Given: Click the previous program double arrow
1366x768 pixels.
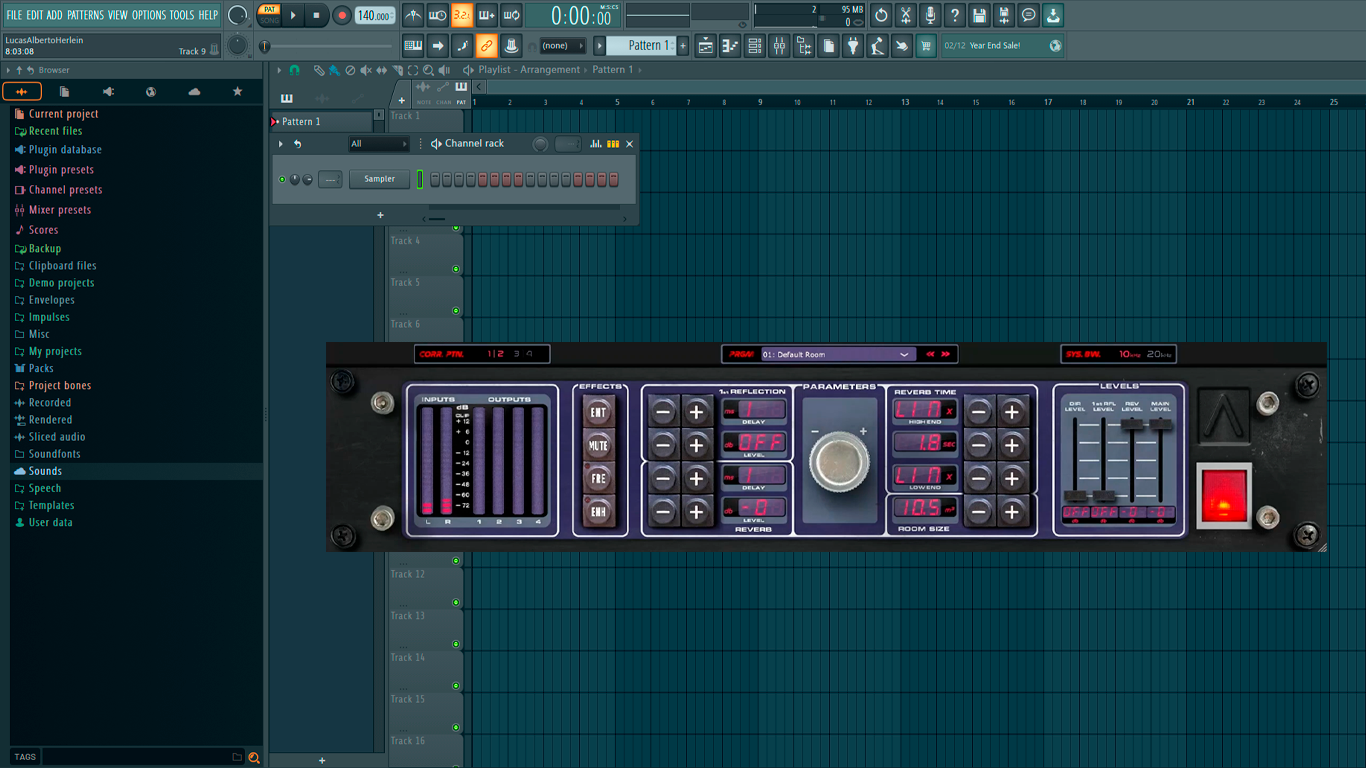Looking at the screenshot, I should pyautogui.click(x=931, y=354).
